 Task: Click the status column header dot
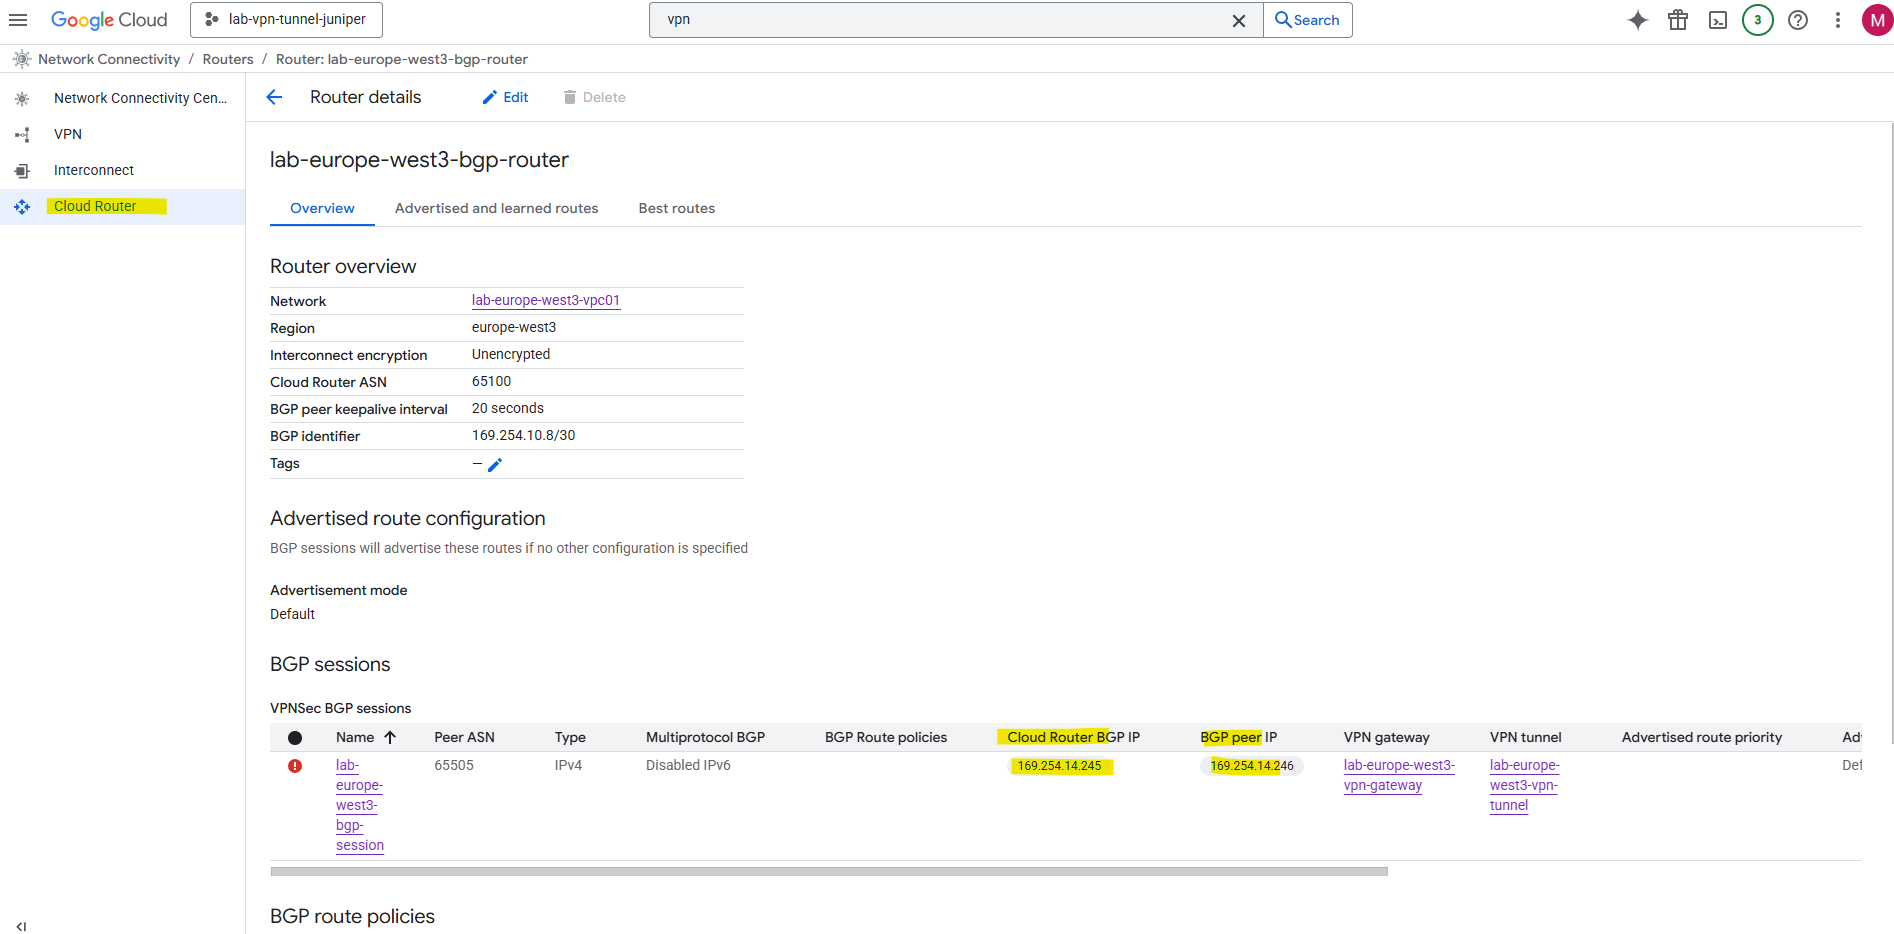pos(295,738)
